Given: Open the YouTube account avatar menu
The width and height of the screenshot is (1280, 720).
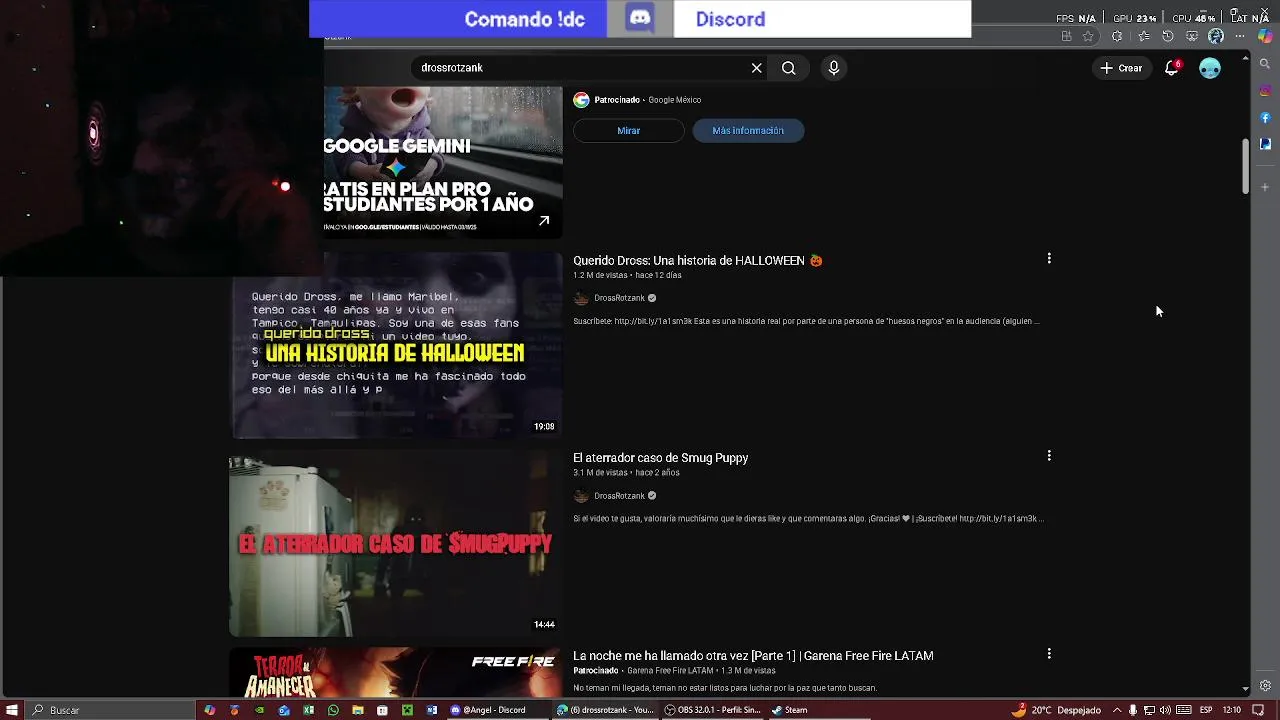Looking at the screenshot, I should tap(1210, 68).
